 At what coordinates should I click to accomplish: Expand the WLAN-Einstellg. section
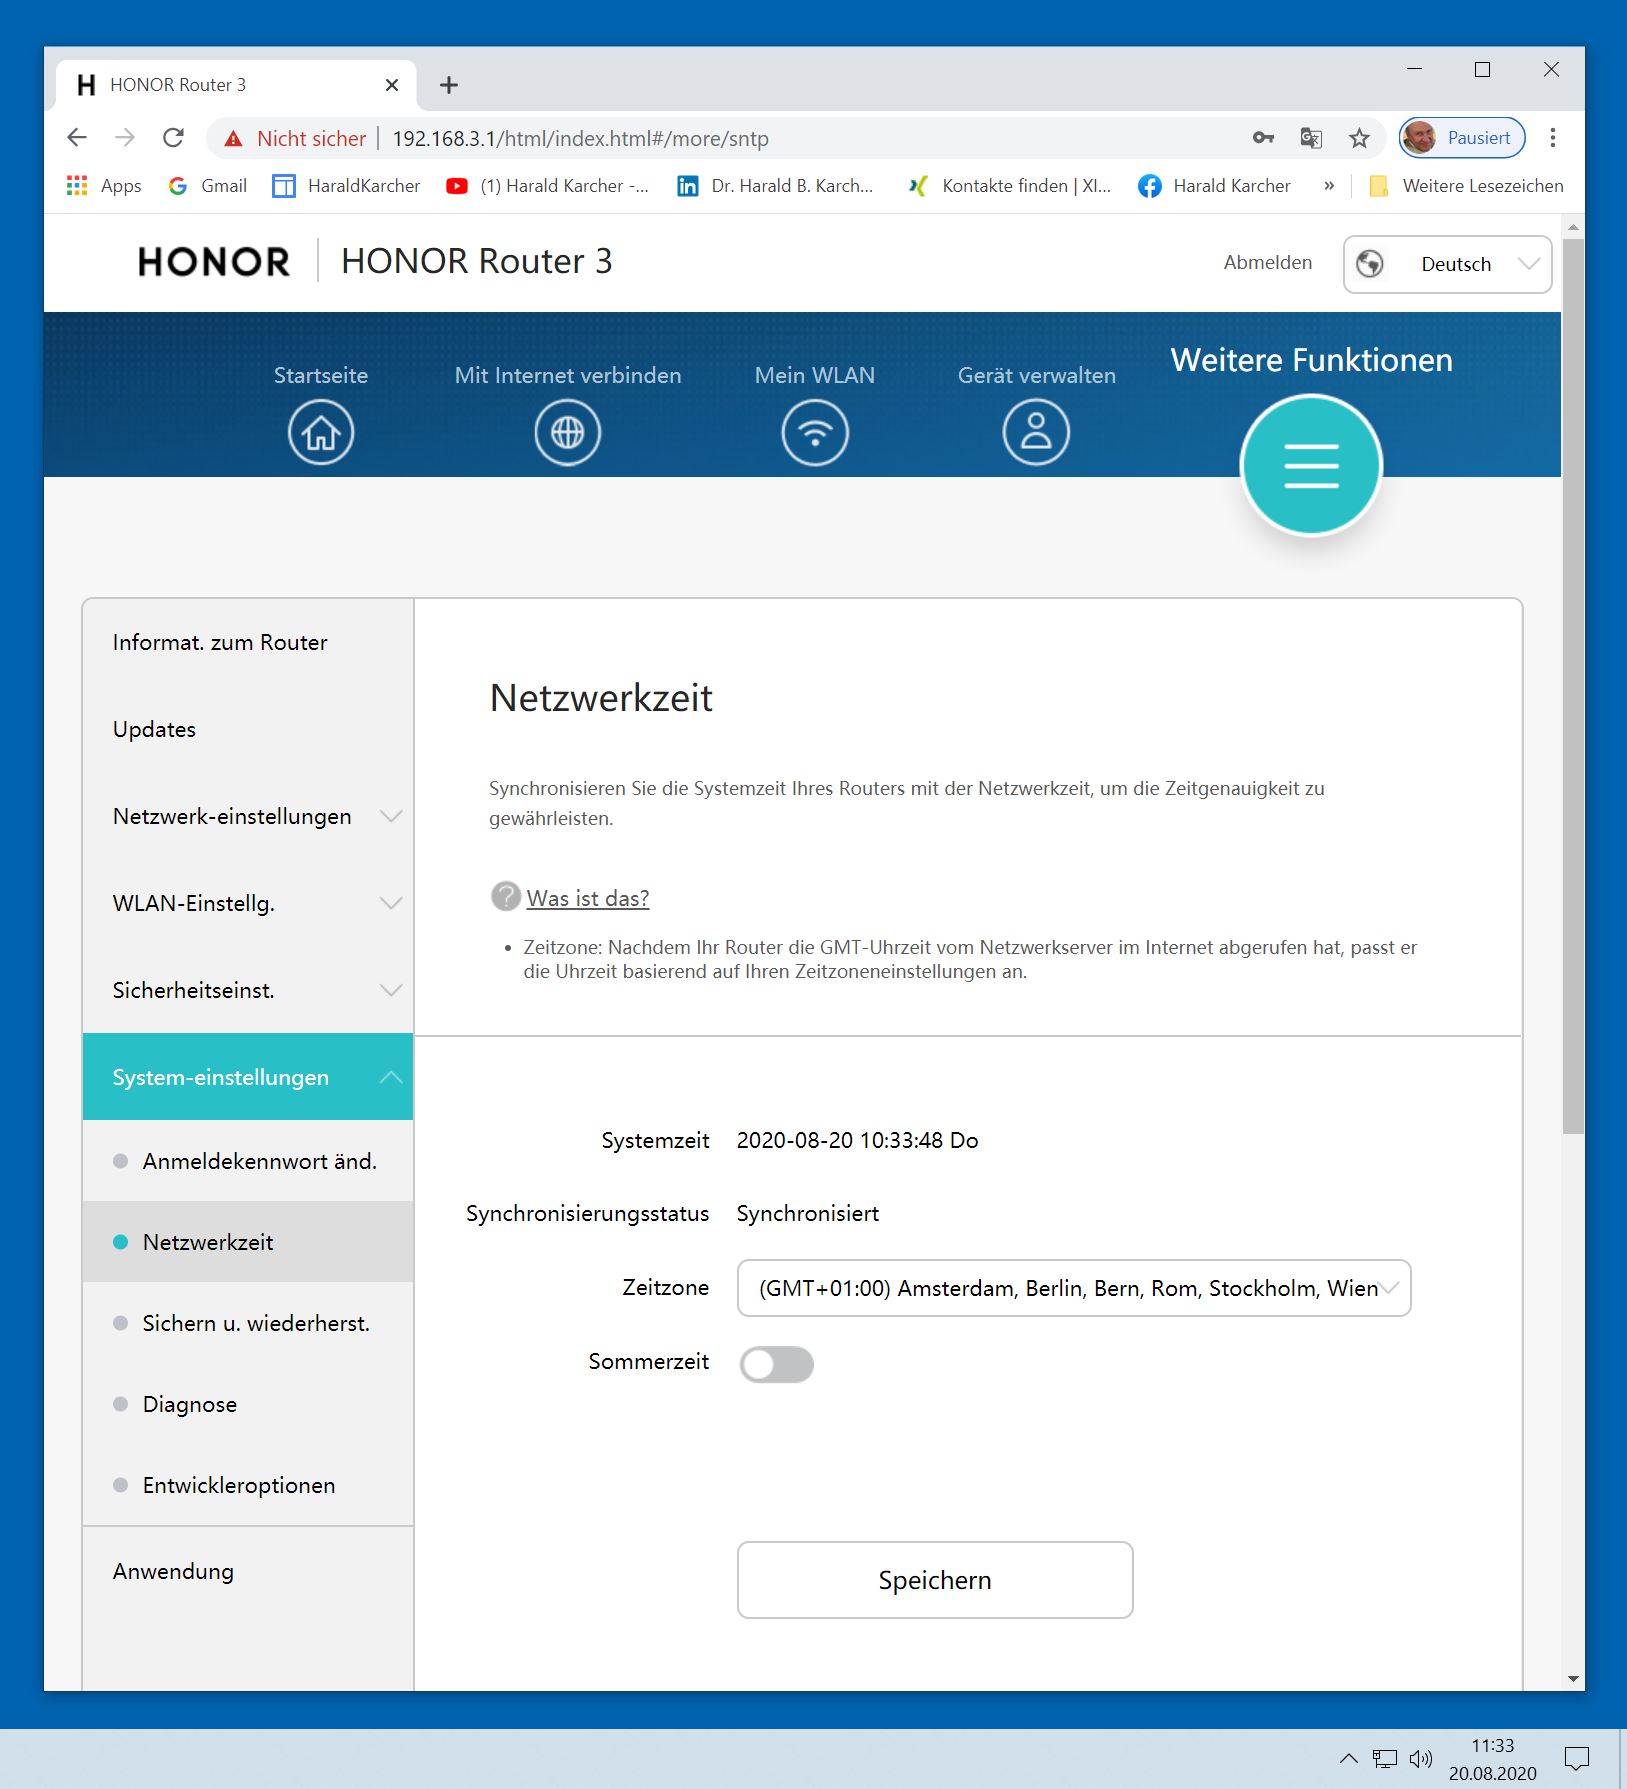pos(248,903)
